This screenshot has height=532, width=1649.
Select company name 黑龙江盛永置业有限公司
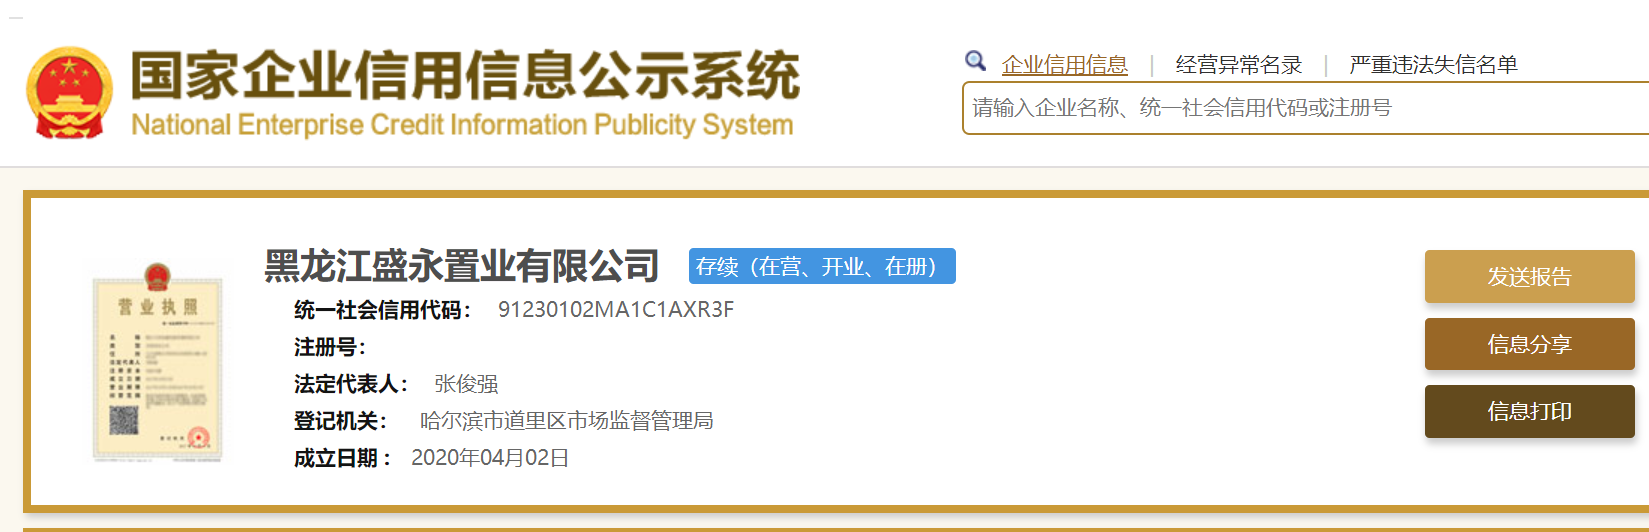point(461,266)
